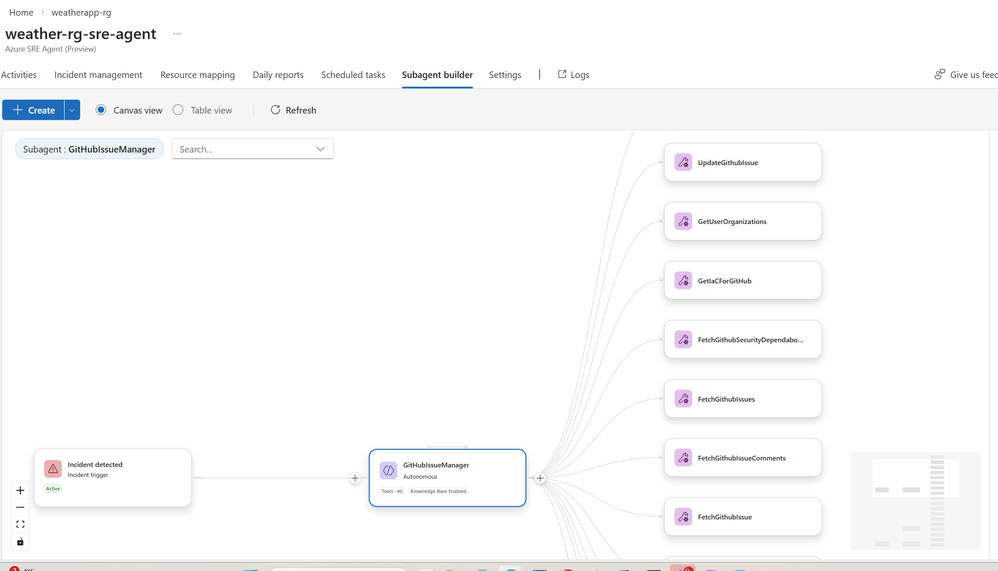Screen dimensions: 998x571
Task: Click the Create button
Action: point(33,110)
